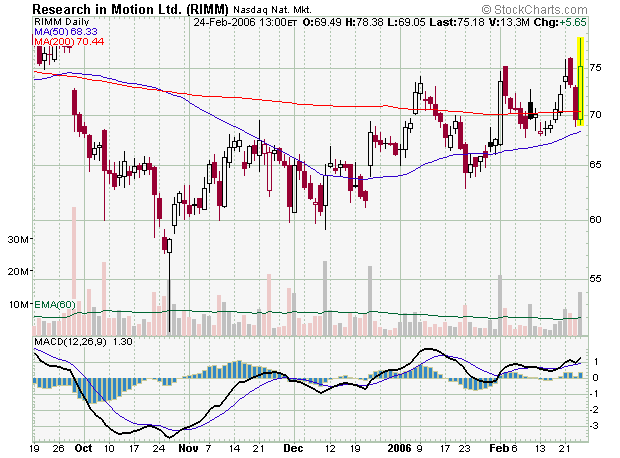Click the 60 price axis label
The width and height of the screenshot is (620, 458).
pyautogui.click(x=595, y=220)
